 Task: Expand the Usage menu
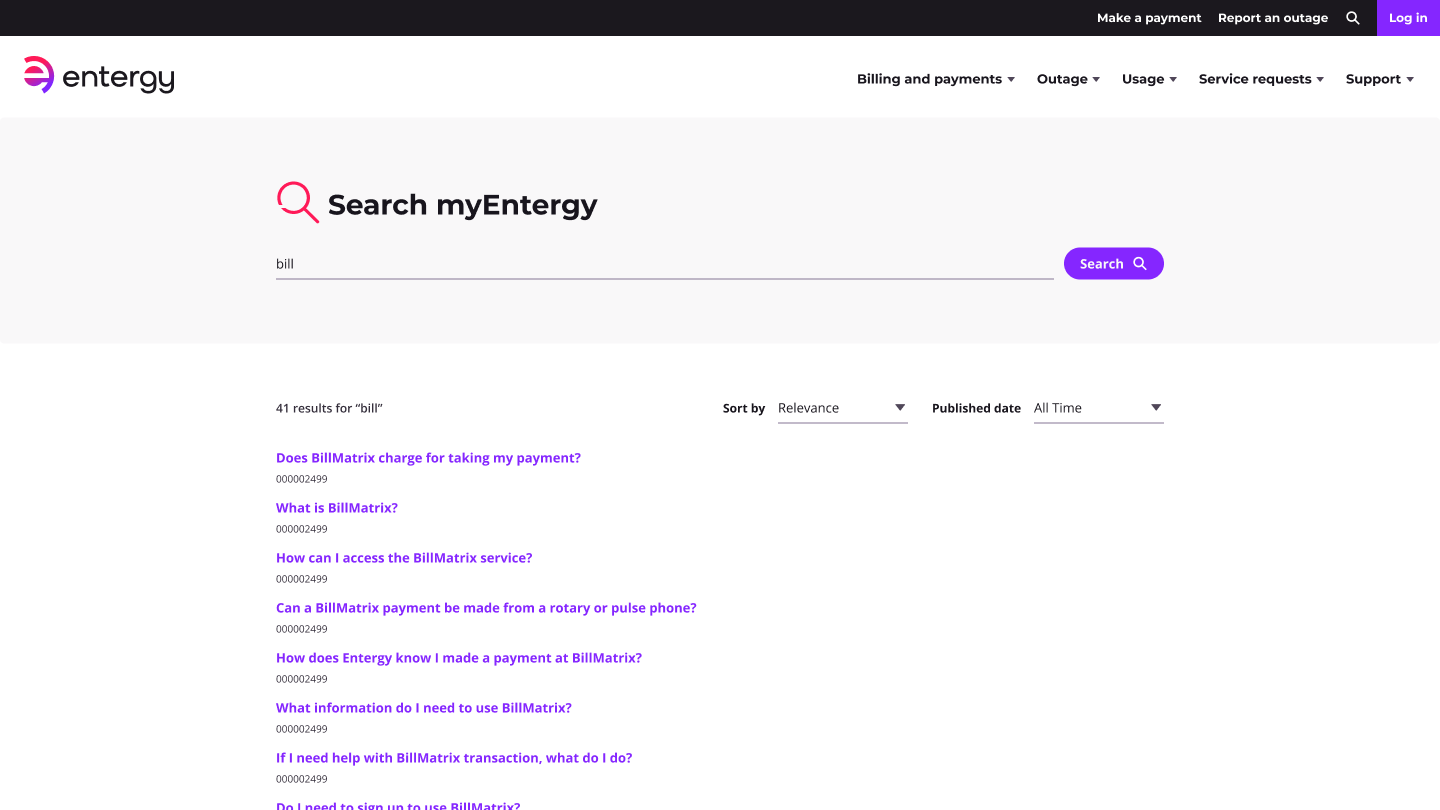[1150, 79]
